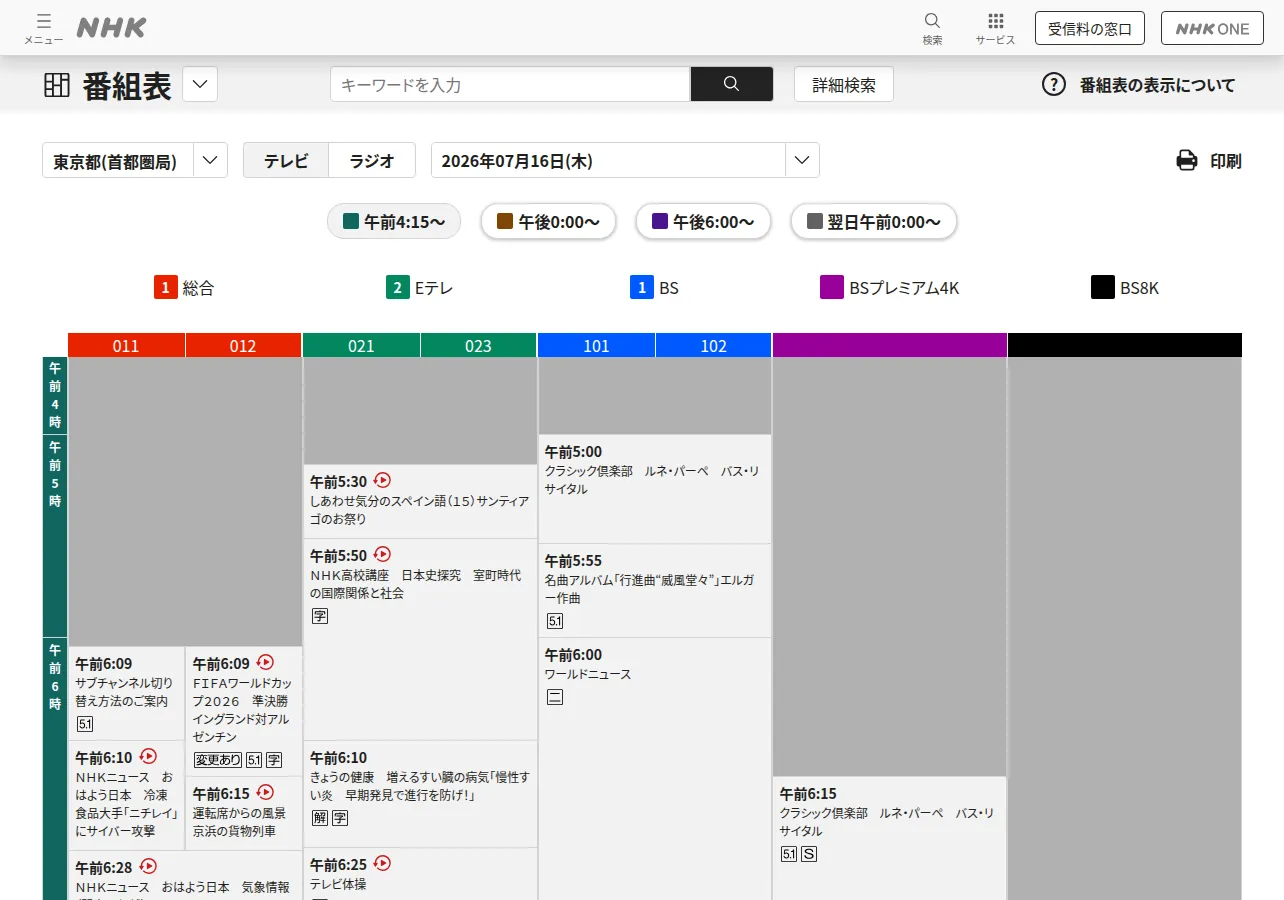Select the BS channel label
The height and width of the screenshot is (900, 1284).
click(654, 288)
